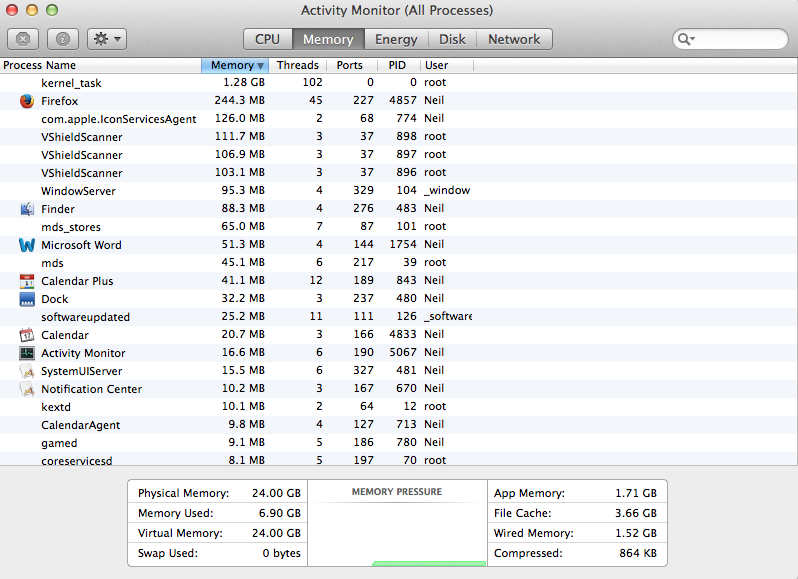Click the Quit Process stop icon

click(23, 39)
